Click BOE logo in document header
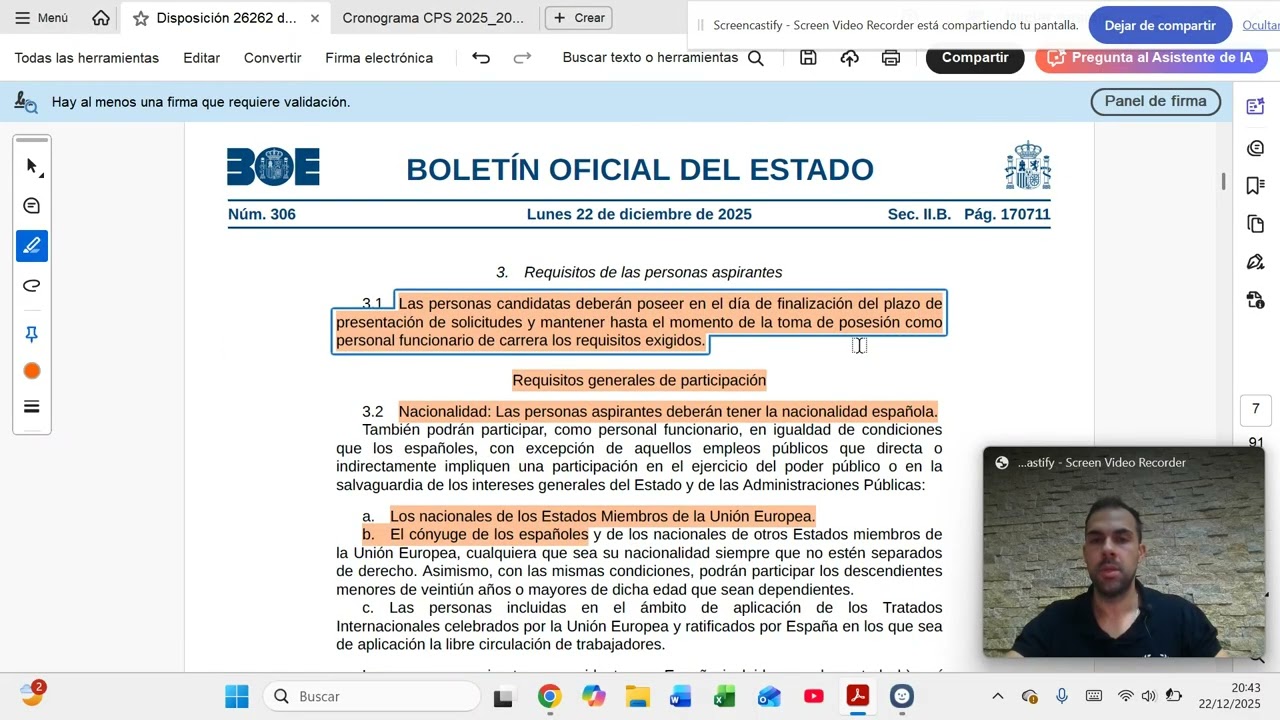The image size is (1280, 720). 273,167
